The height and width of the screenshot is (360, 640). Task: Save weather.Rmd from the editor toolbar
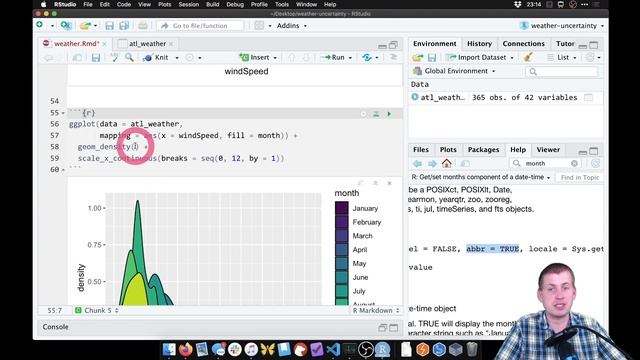(96, 58)
